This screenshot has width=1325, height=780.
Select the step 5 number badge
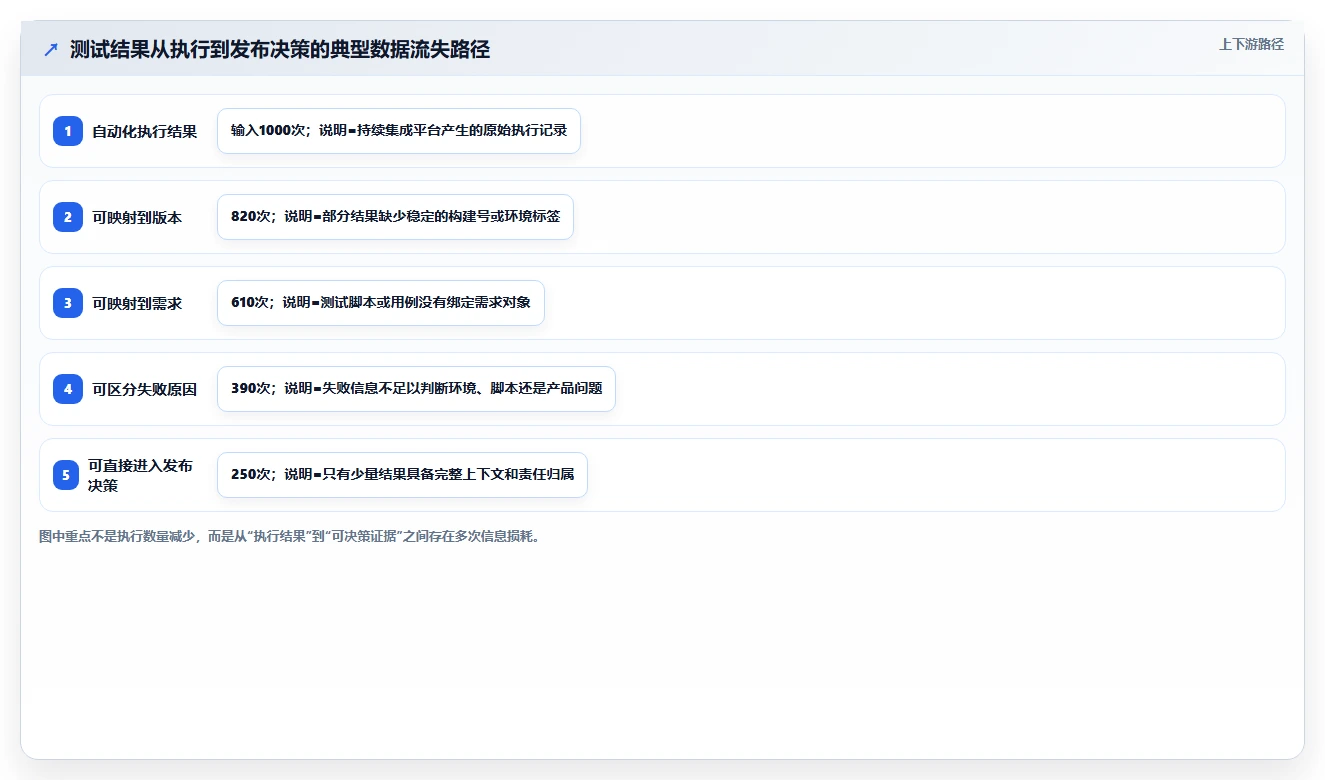tap(65, 475)
